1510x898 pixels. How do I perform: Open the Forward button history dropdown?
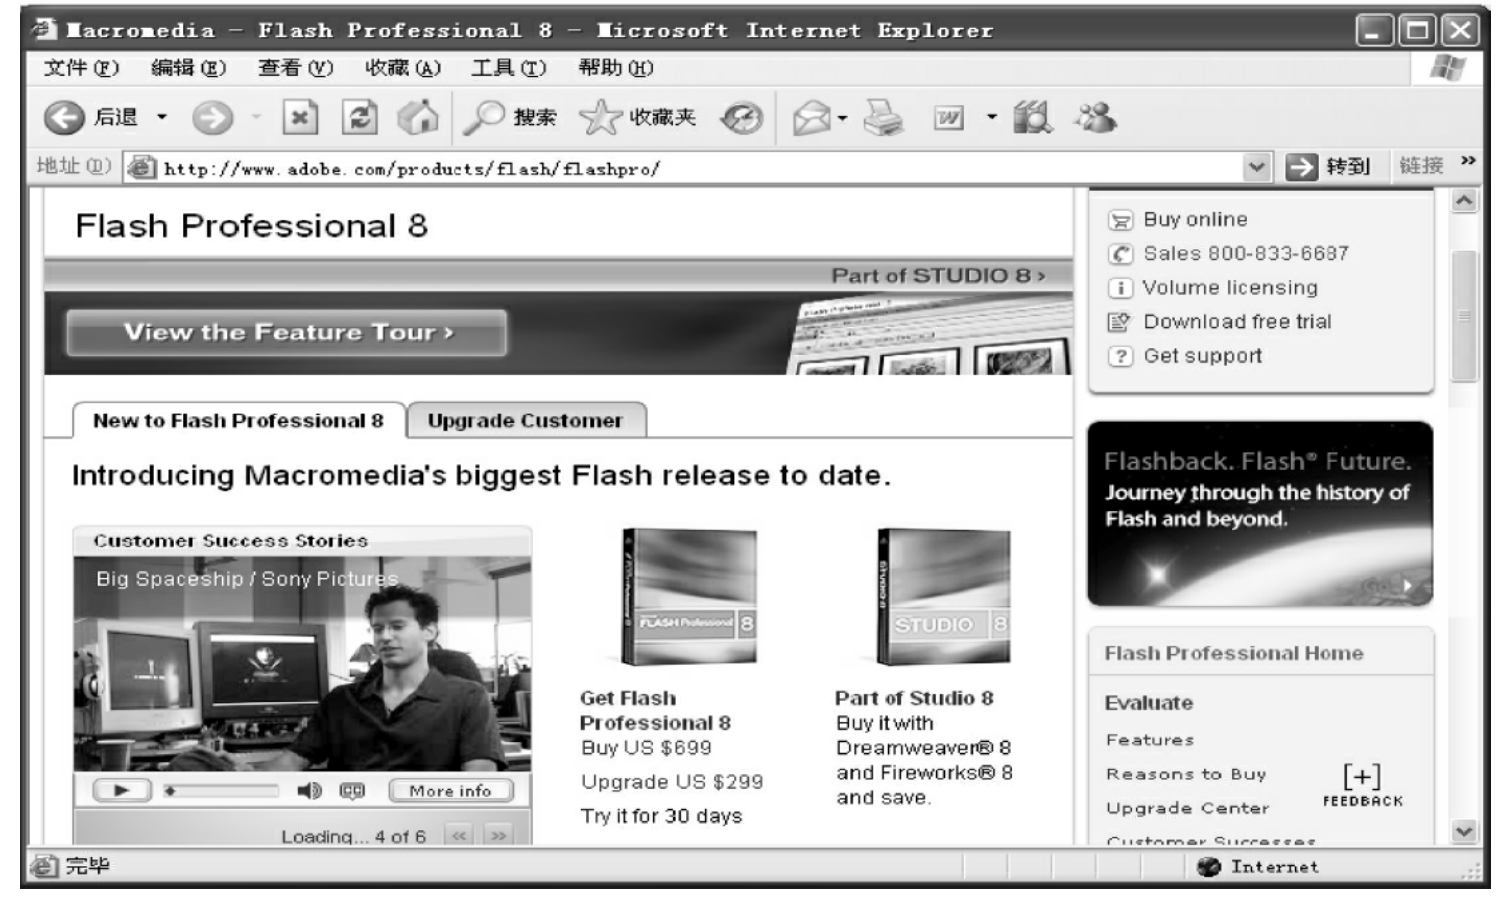coord(256,118)
